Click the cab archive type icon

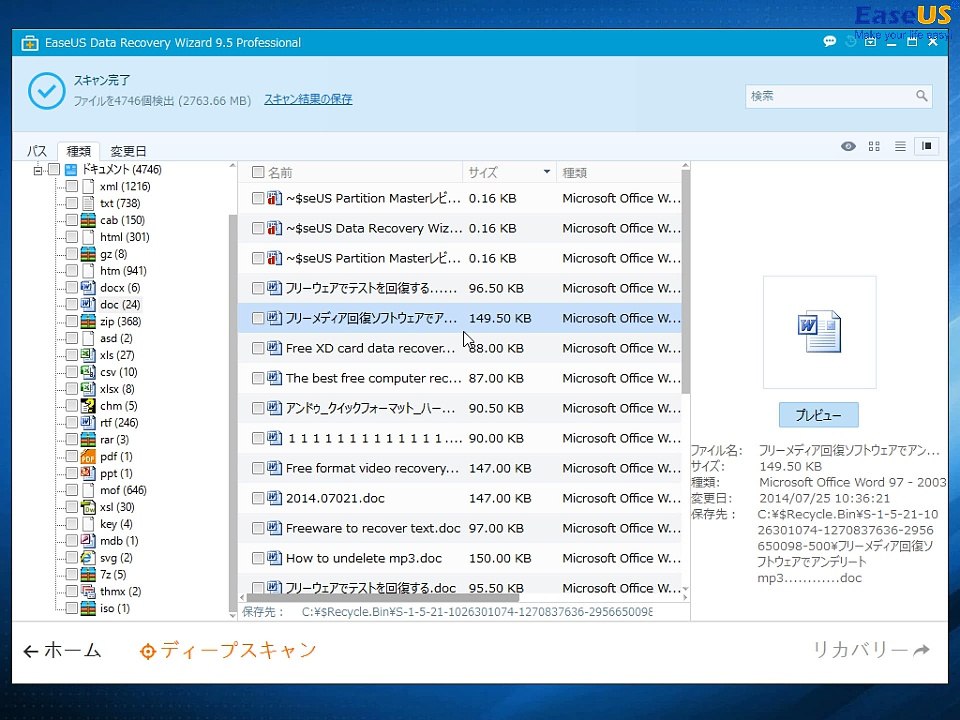click(x=88, y=220)
